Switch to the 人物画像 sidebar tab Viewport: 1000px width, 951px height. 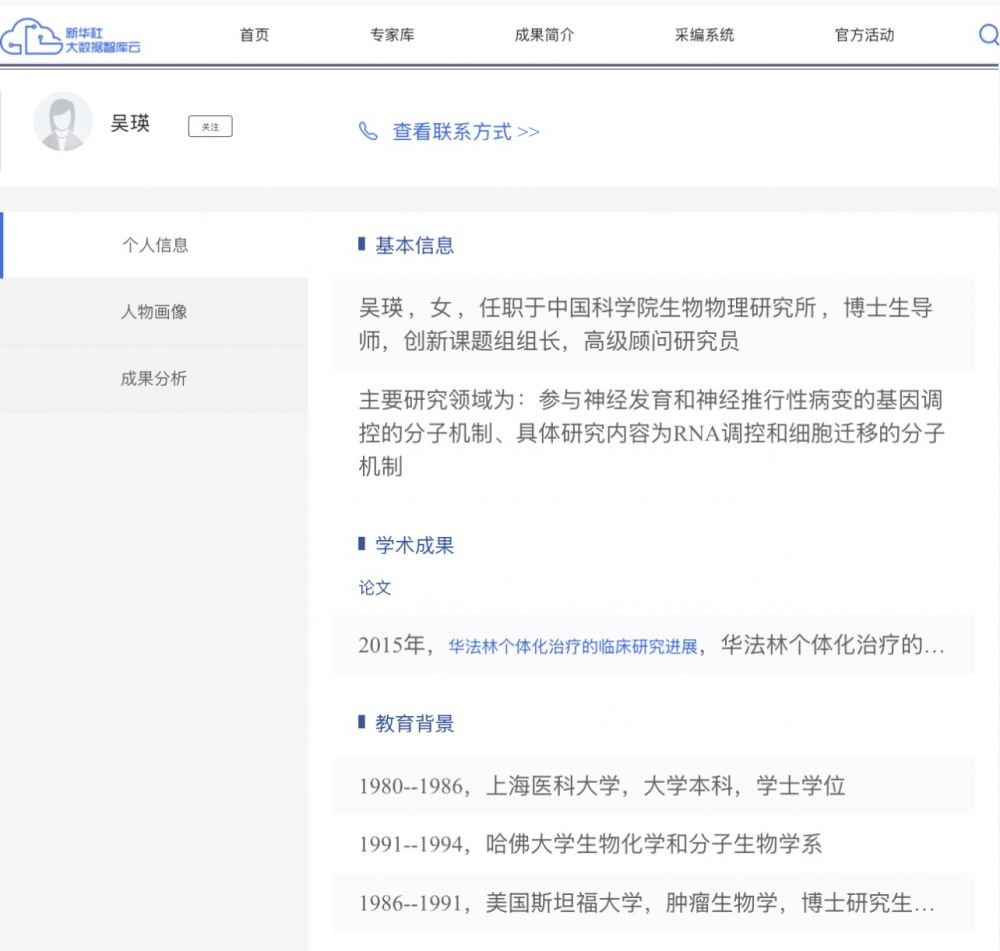coord(154,312)
